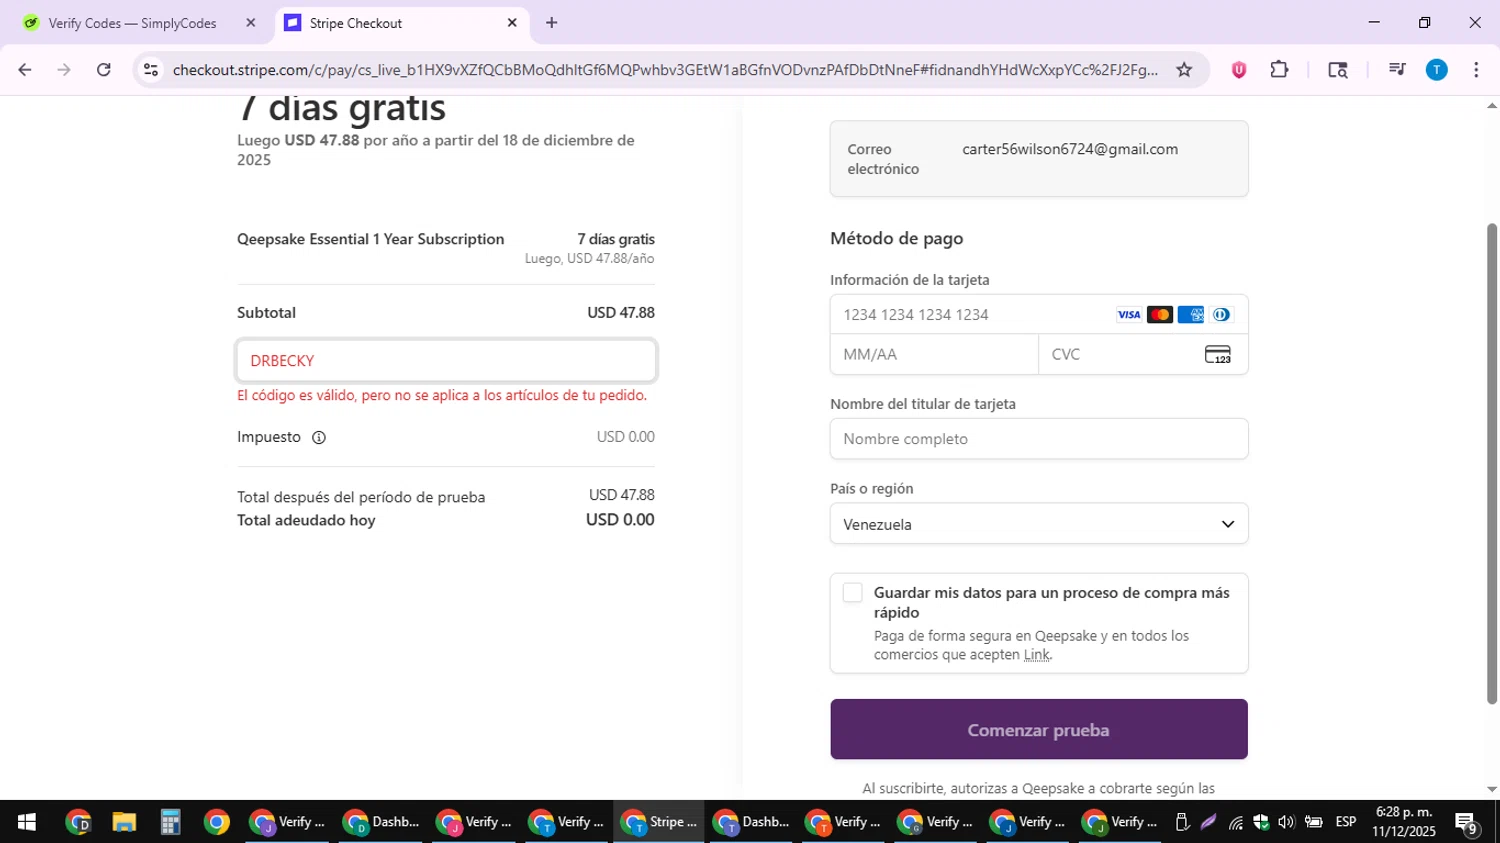Click the Comenzar prueba button
Viewport: 1500px width, 843px height.
point(1039,729)
